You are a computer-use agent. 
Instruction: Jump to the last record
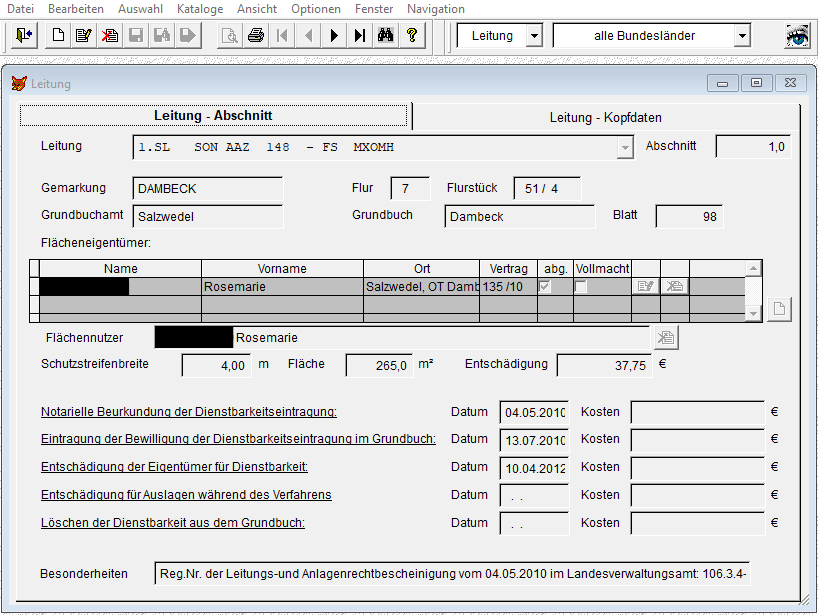(x=360, y=35)
